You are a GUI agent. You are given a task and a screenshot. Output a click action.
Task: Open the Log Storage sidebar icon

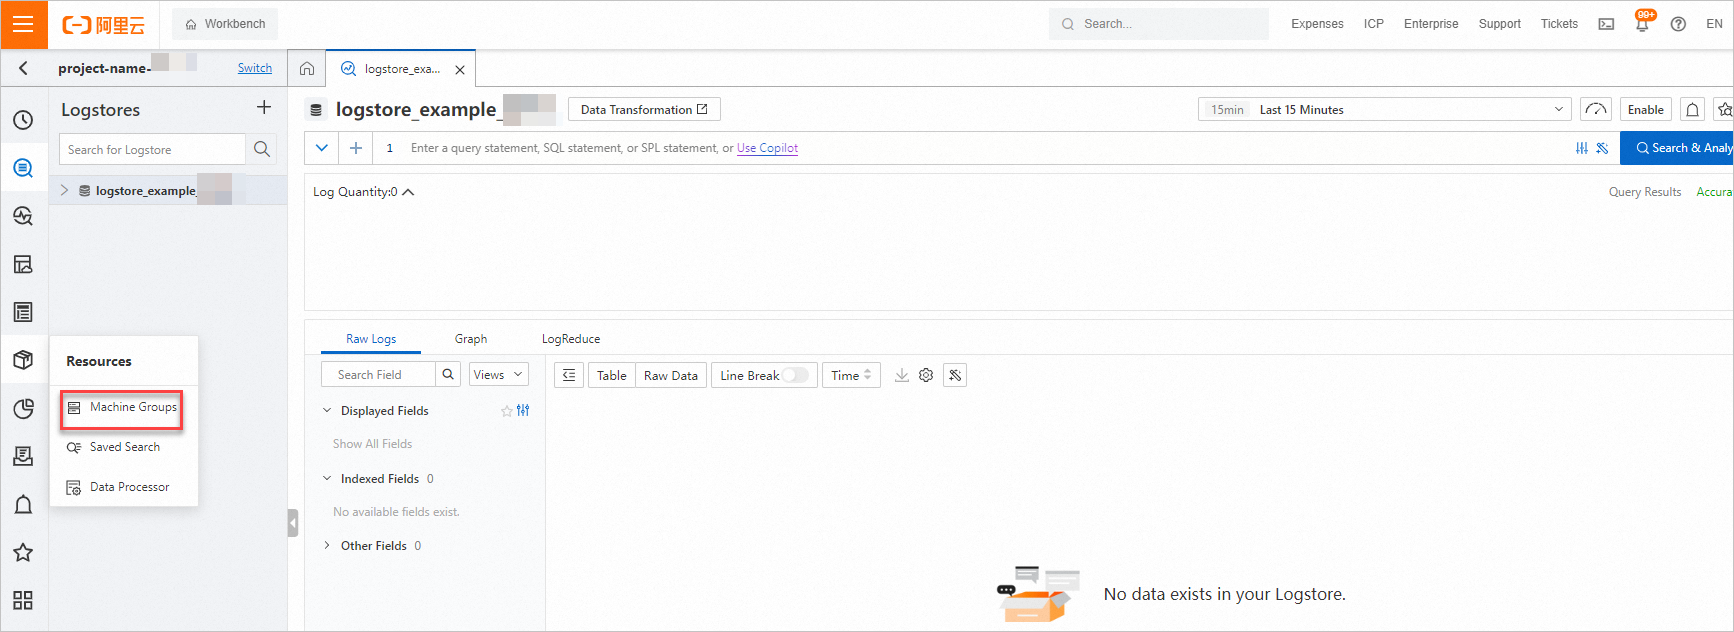pyautogui.click(x=23, y=168)
